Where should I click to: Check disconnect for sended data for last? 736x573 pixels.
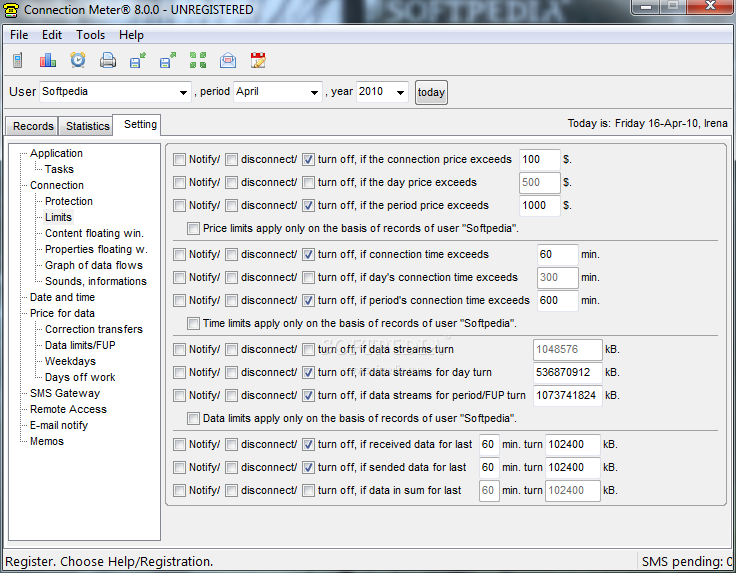231,467
